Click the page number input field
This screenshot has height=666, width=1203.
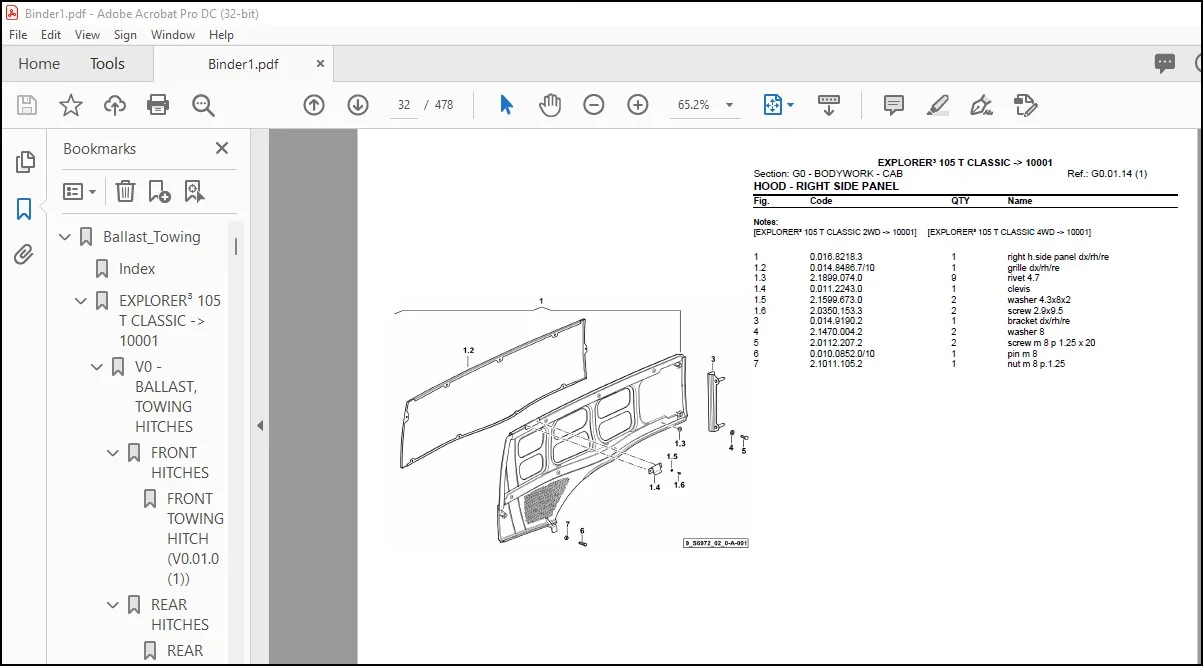pos(404,105)
